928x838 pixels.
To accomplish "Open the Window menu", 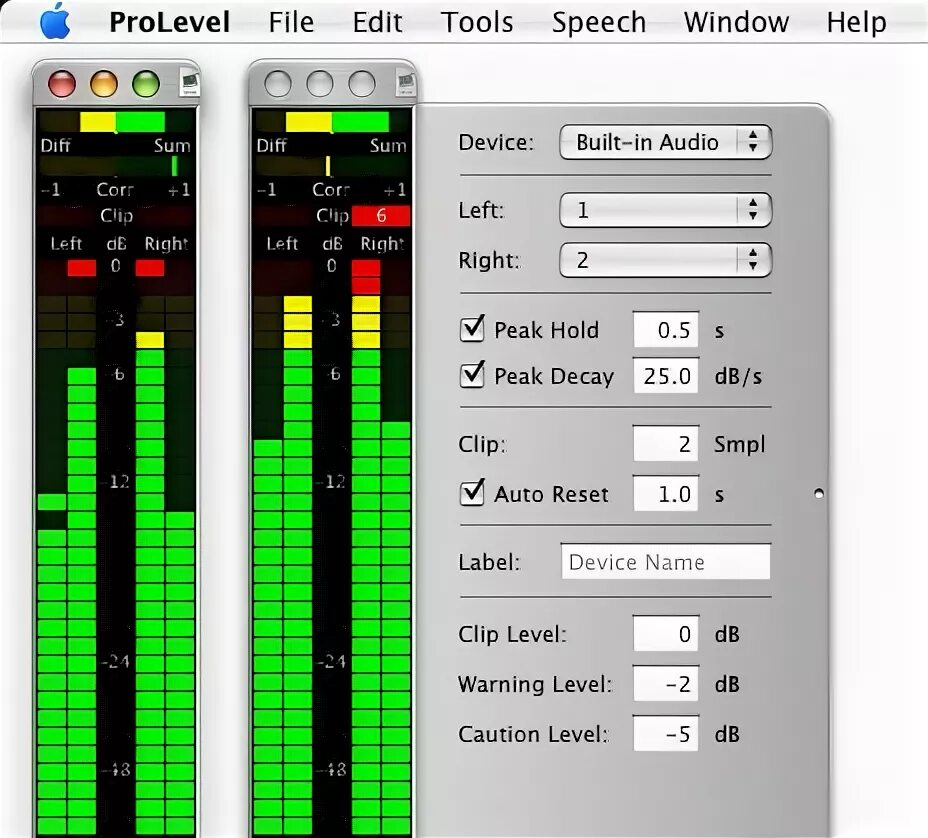I will pos(736,22).
